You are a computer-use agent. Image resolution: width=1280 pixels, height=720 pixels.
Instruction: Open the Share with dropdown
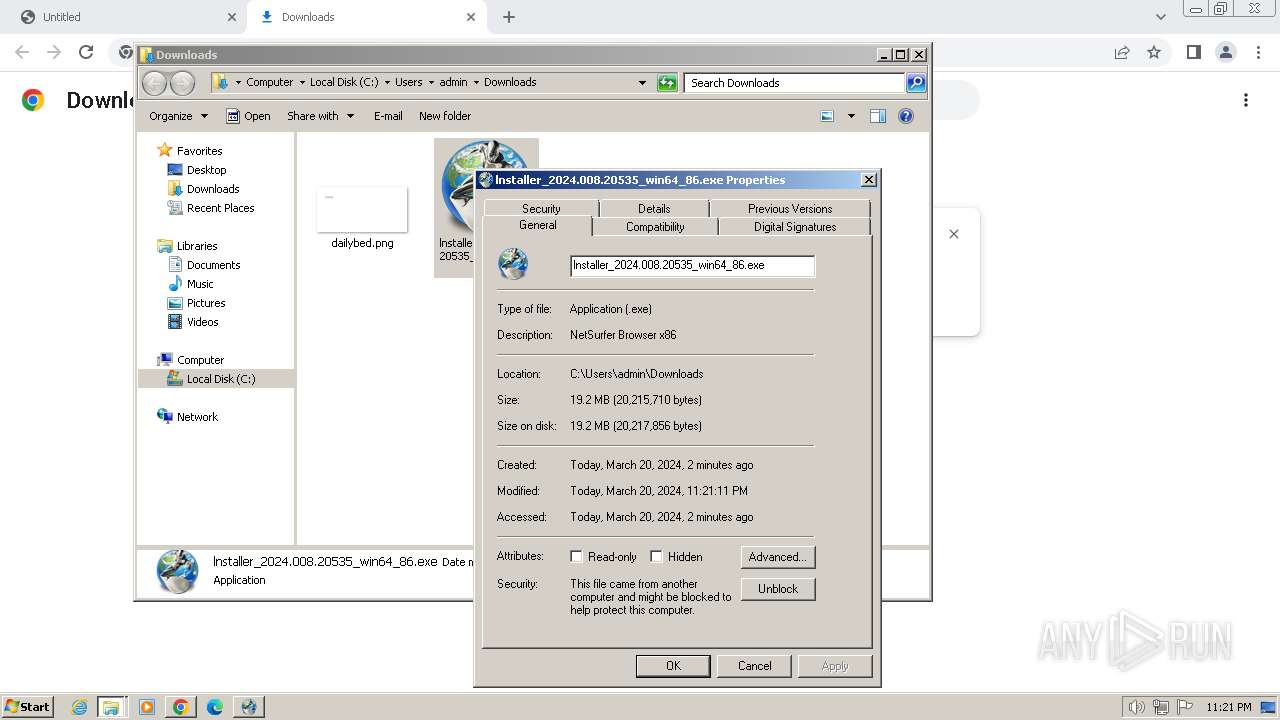point(320,116)
